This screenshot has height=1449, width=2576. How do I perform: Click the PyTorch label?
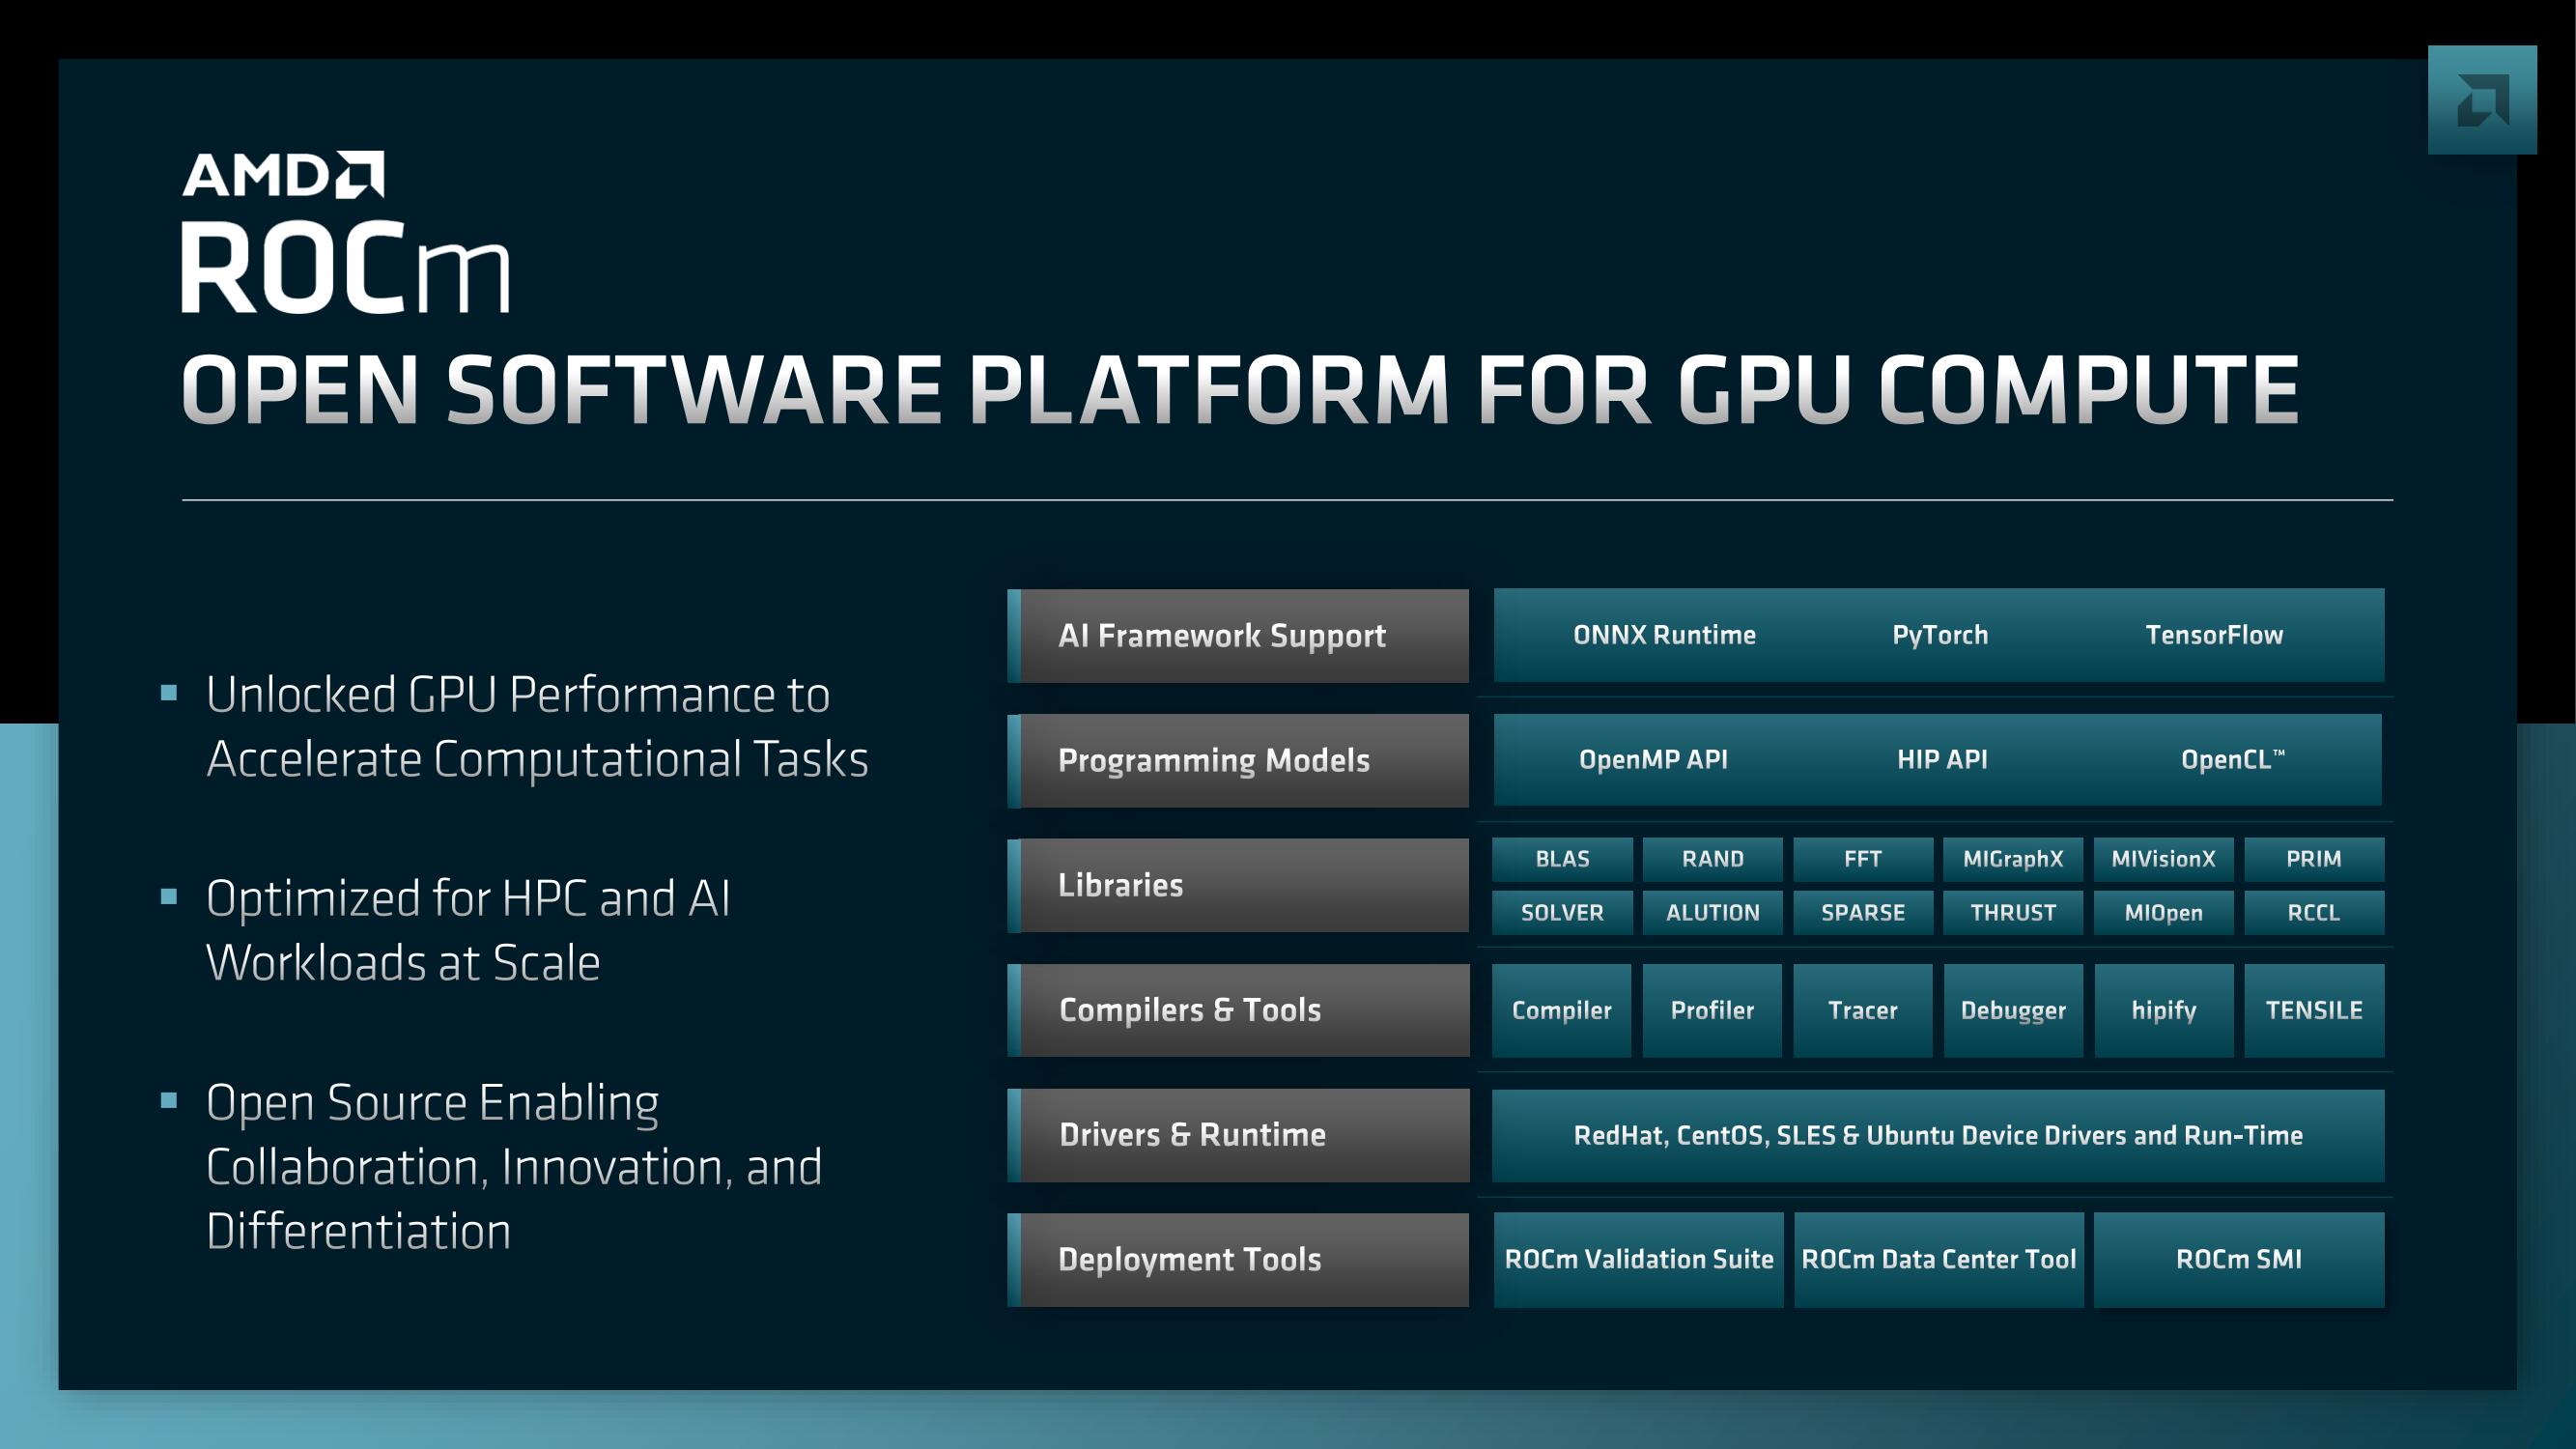tap(1940, 635)
